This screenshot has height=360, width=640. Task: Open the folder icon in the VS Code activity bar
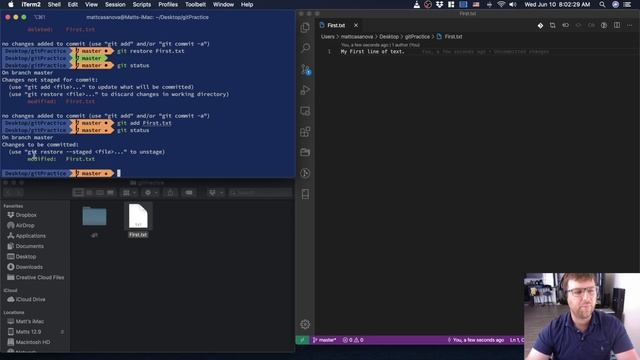tap(305, 152)
